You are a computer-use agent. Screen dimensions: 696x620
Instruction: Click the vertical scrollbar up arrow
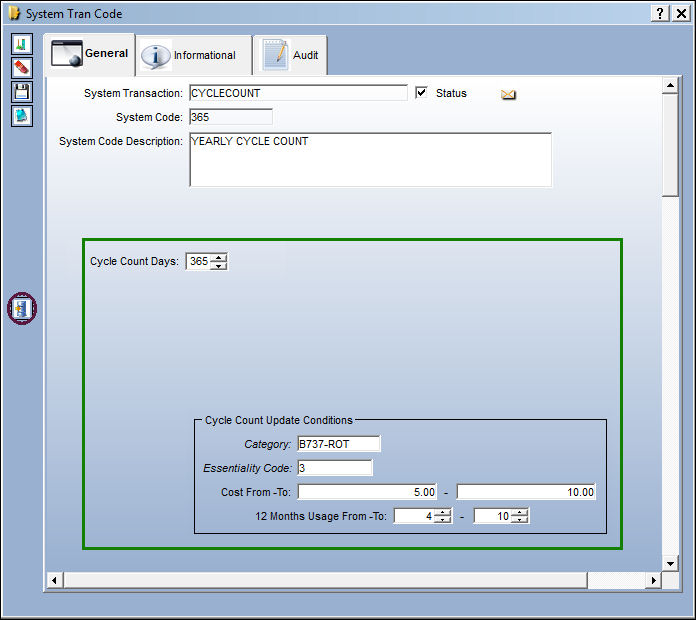670,85
